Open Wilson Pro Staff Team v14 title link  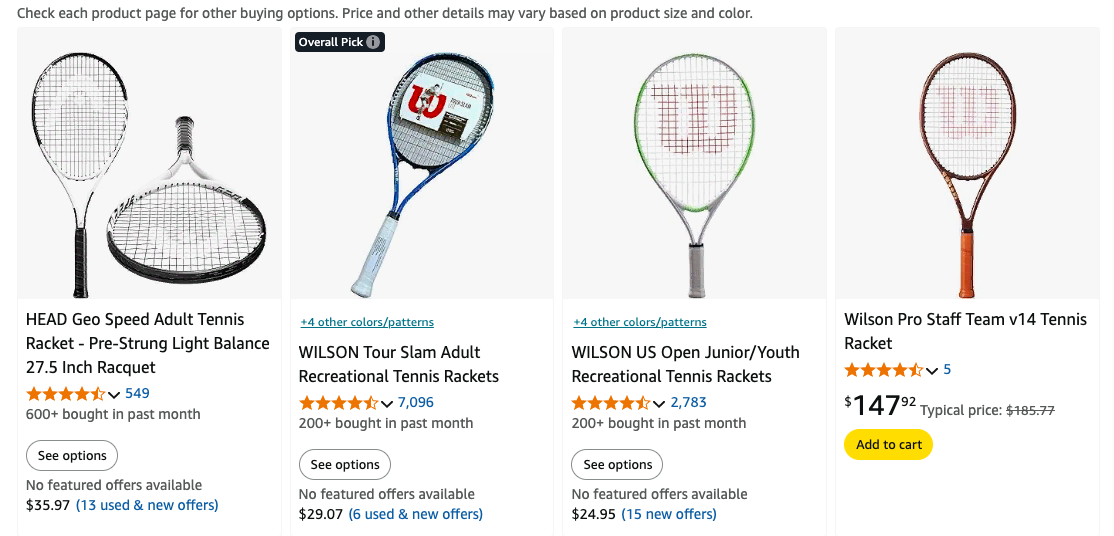965,331
